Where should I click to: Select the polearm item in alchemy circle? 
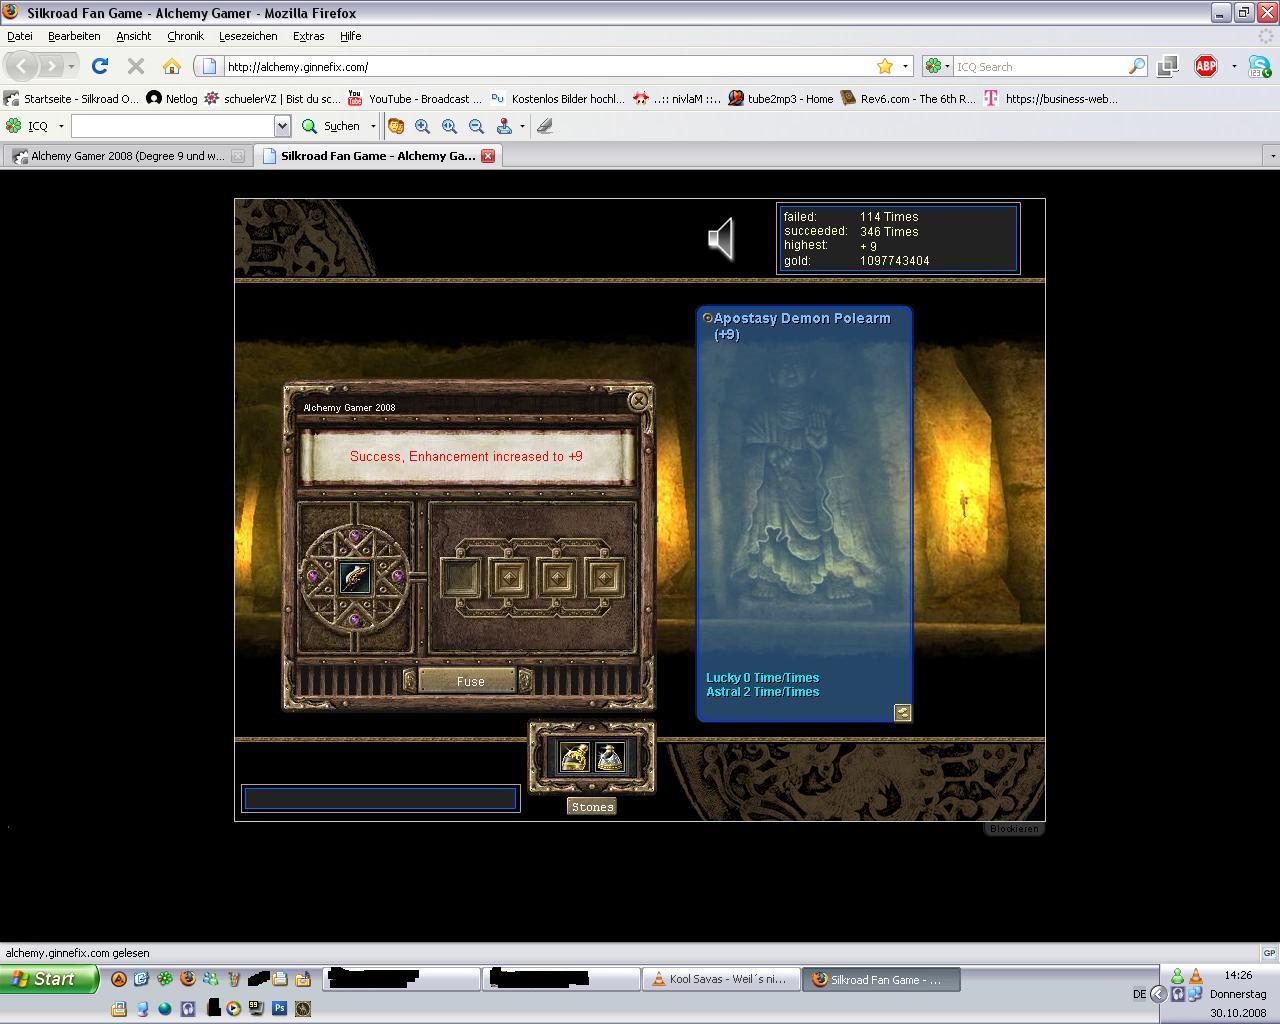355,578
